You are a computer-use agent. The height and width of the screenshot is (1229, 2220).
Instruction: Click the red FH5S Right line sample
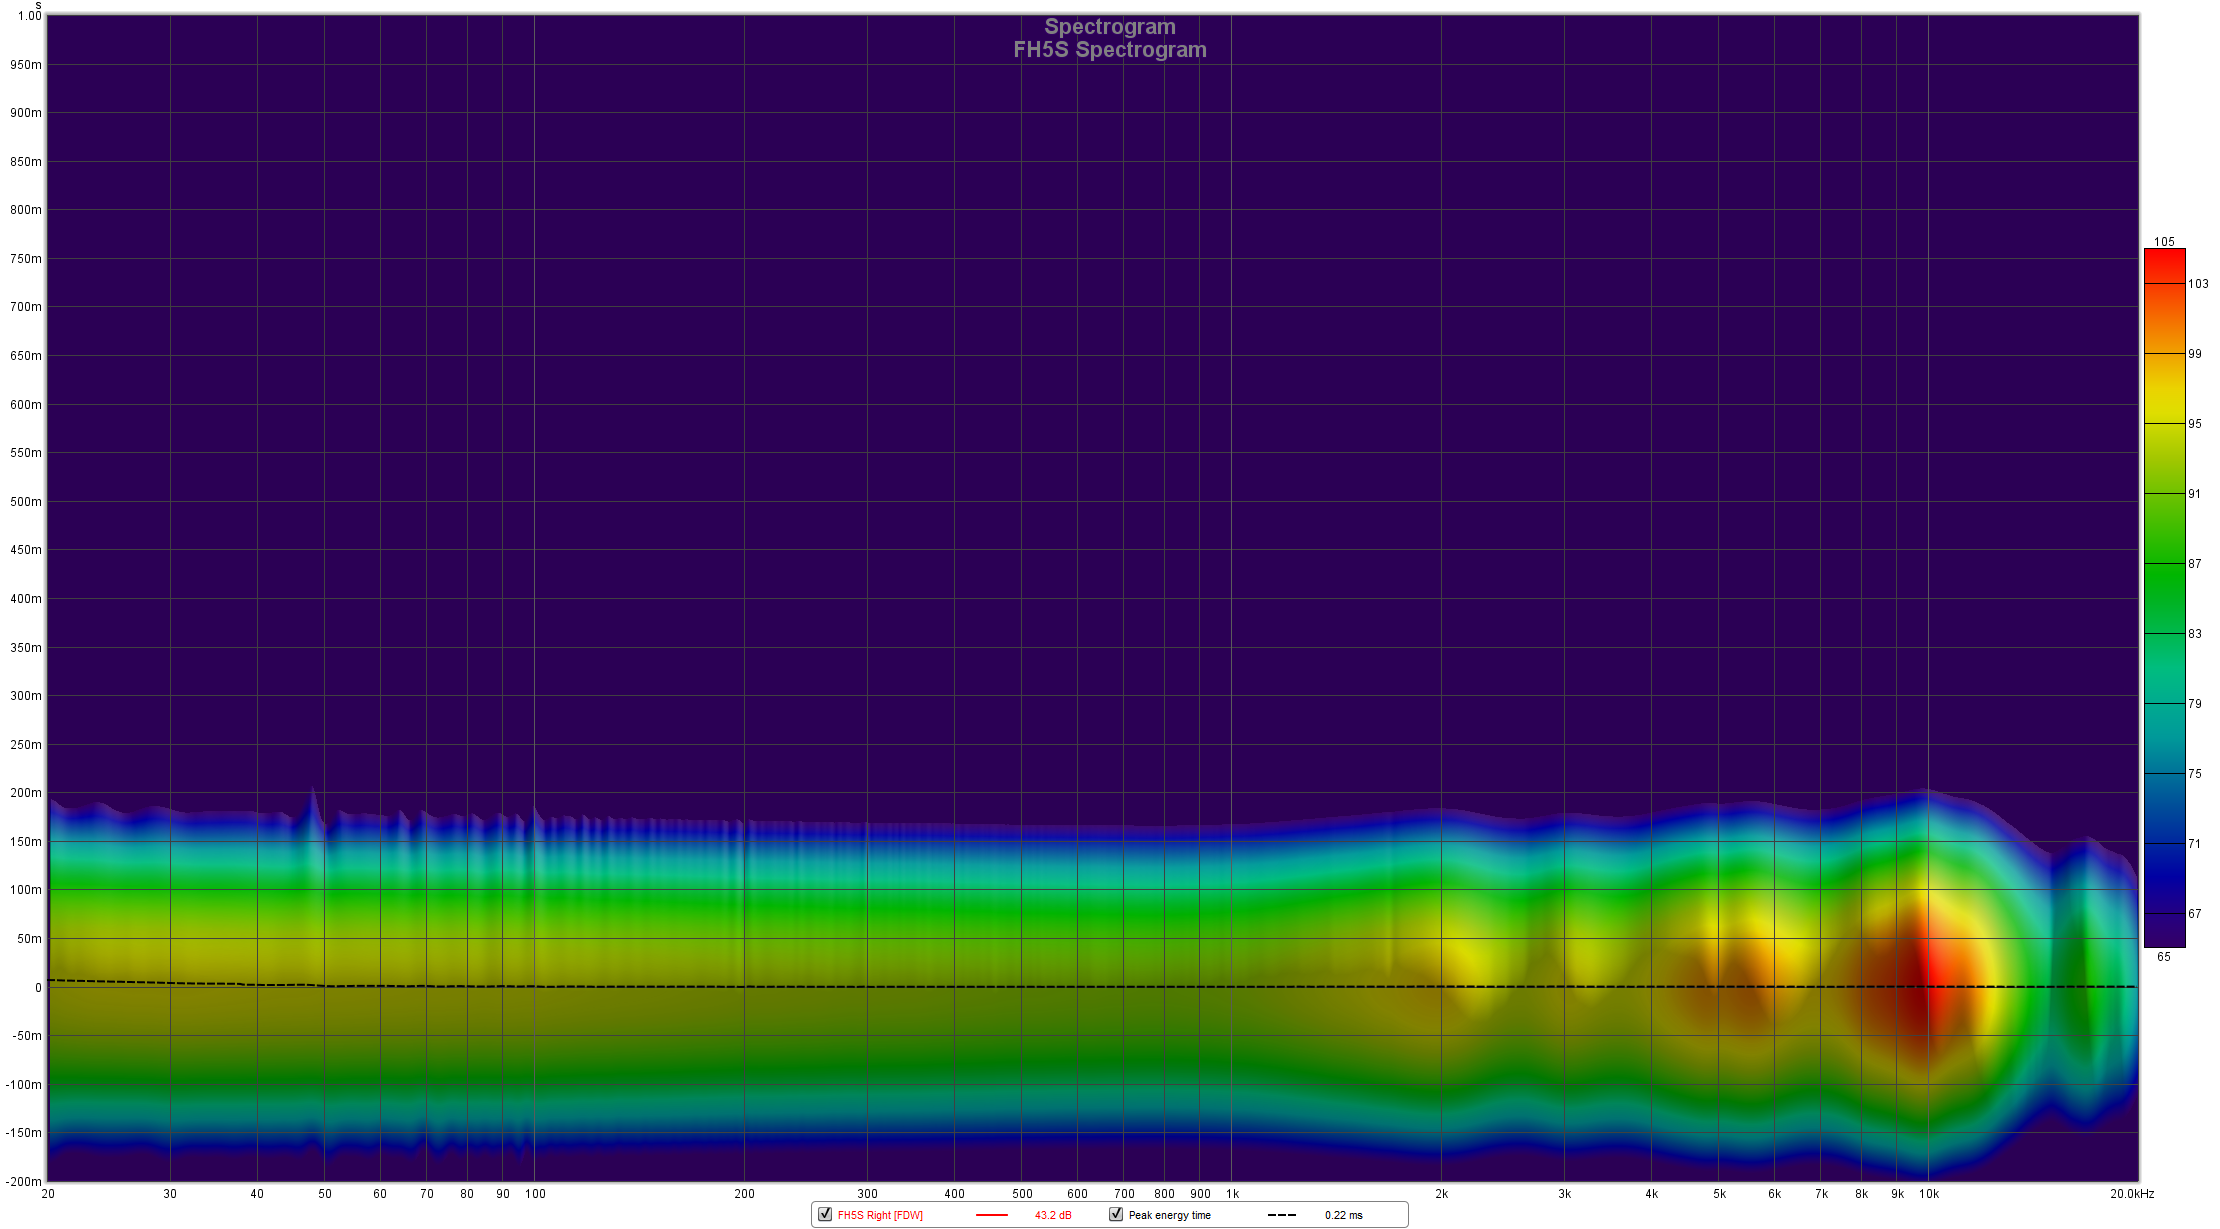click(991, 1215)
